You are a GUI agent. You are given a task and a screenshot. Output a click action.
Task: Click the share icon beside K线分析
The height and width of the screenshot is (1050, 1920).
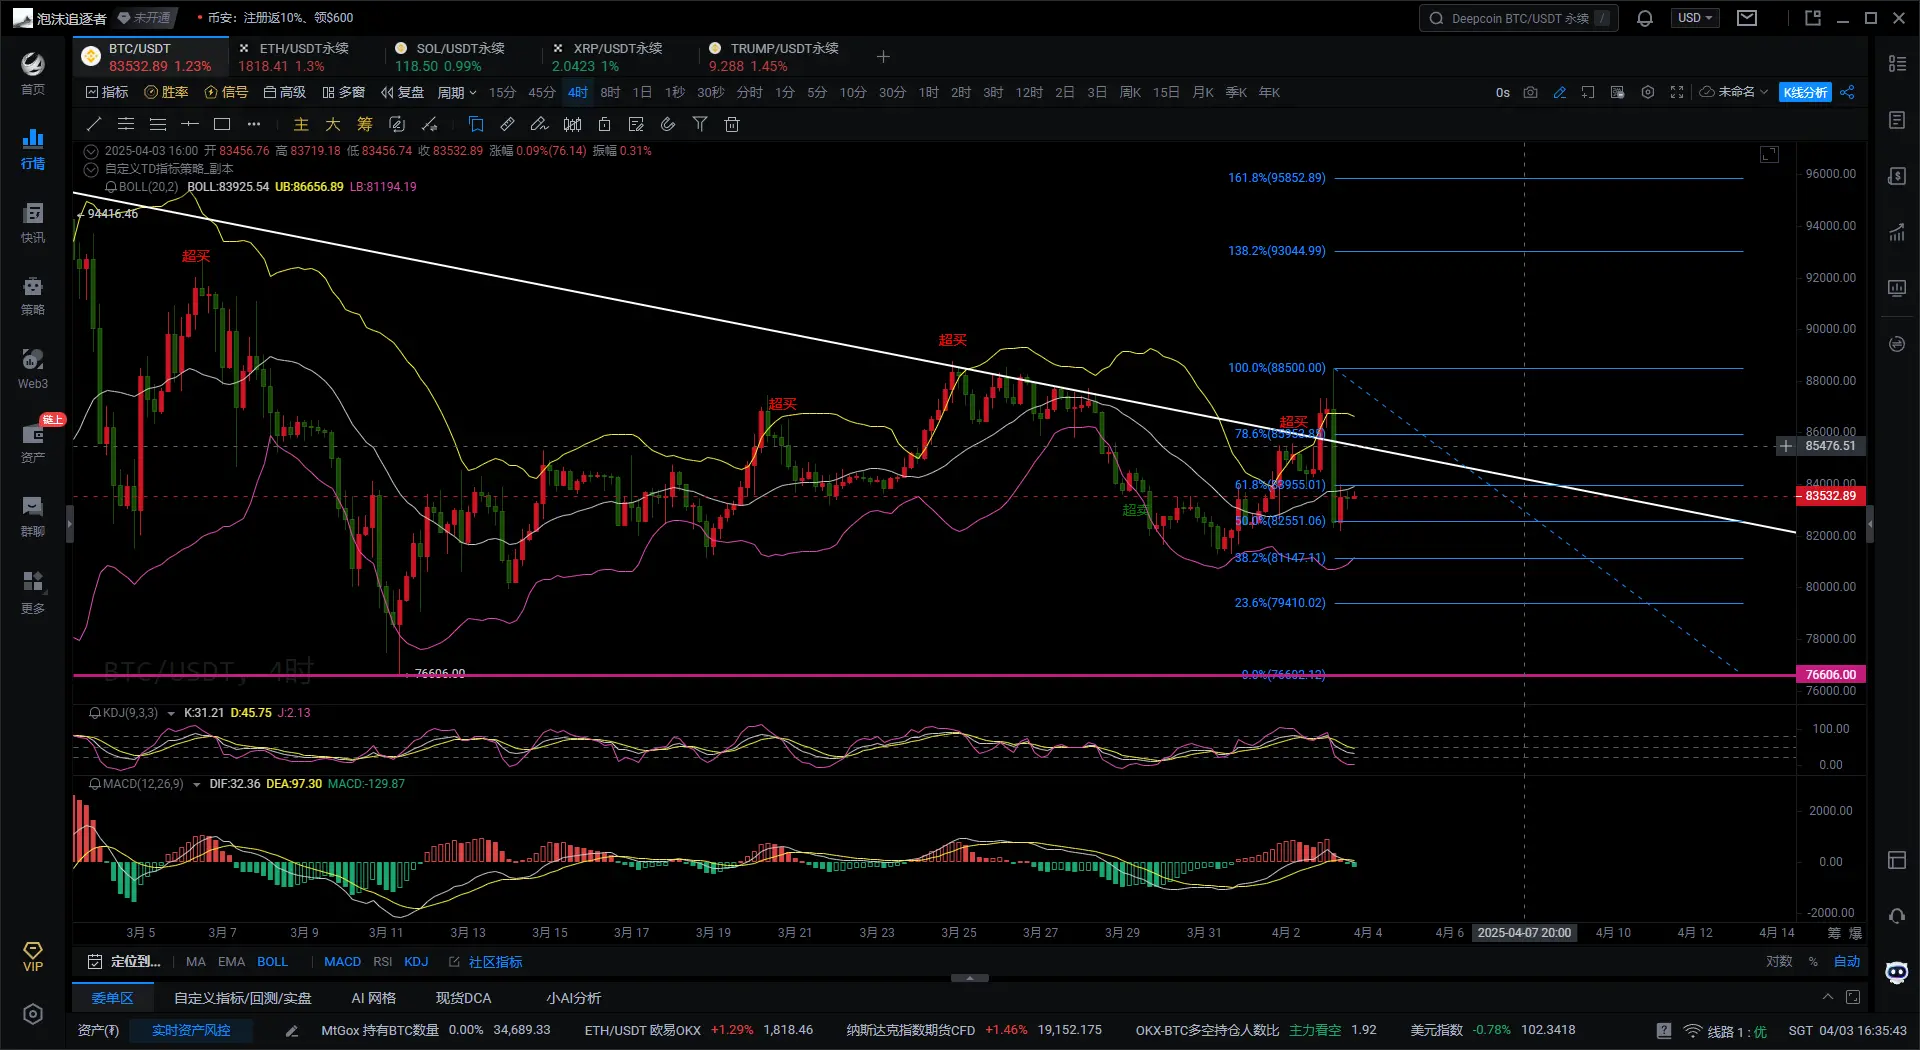(1848, 92)
